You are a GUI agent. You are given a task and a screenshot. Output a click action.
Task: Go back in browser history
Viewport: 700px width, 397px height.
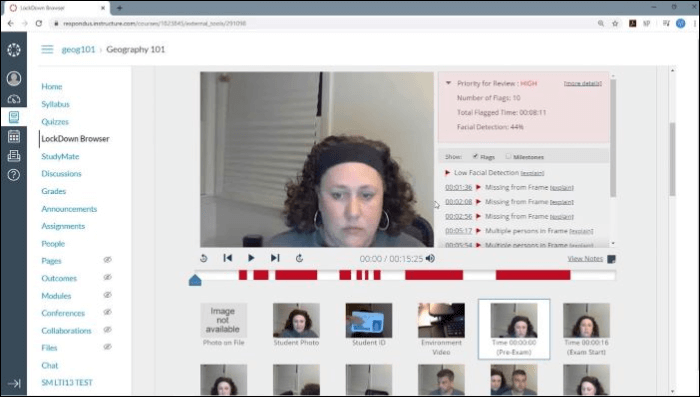pyautogui.click(x=11, y=23)
